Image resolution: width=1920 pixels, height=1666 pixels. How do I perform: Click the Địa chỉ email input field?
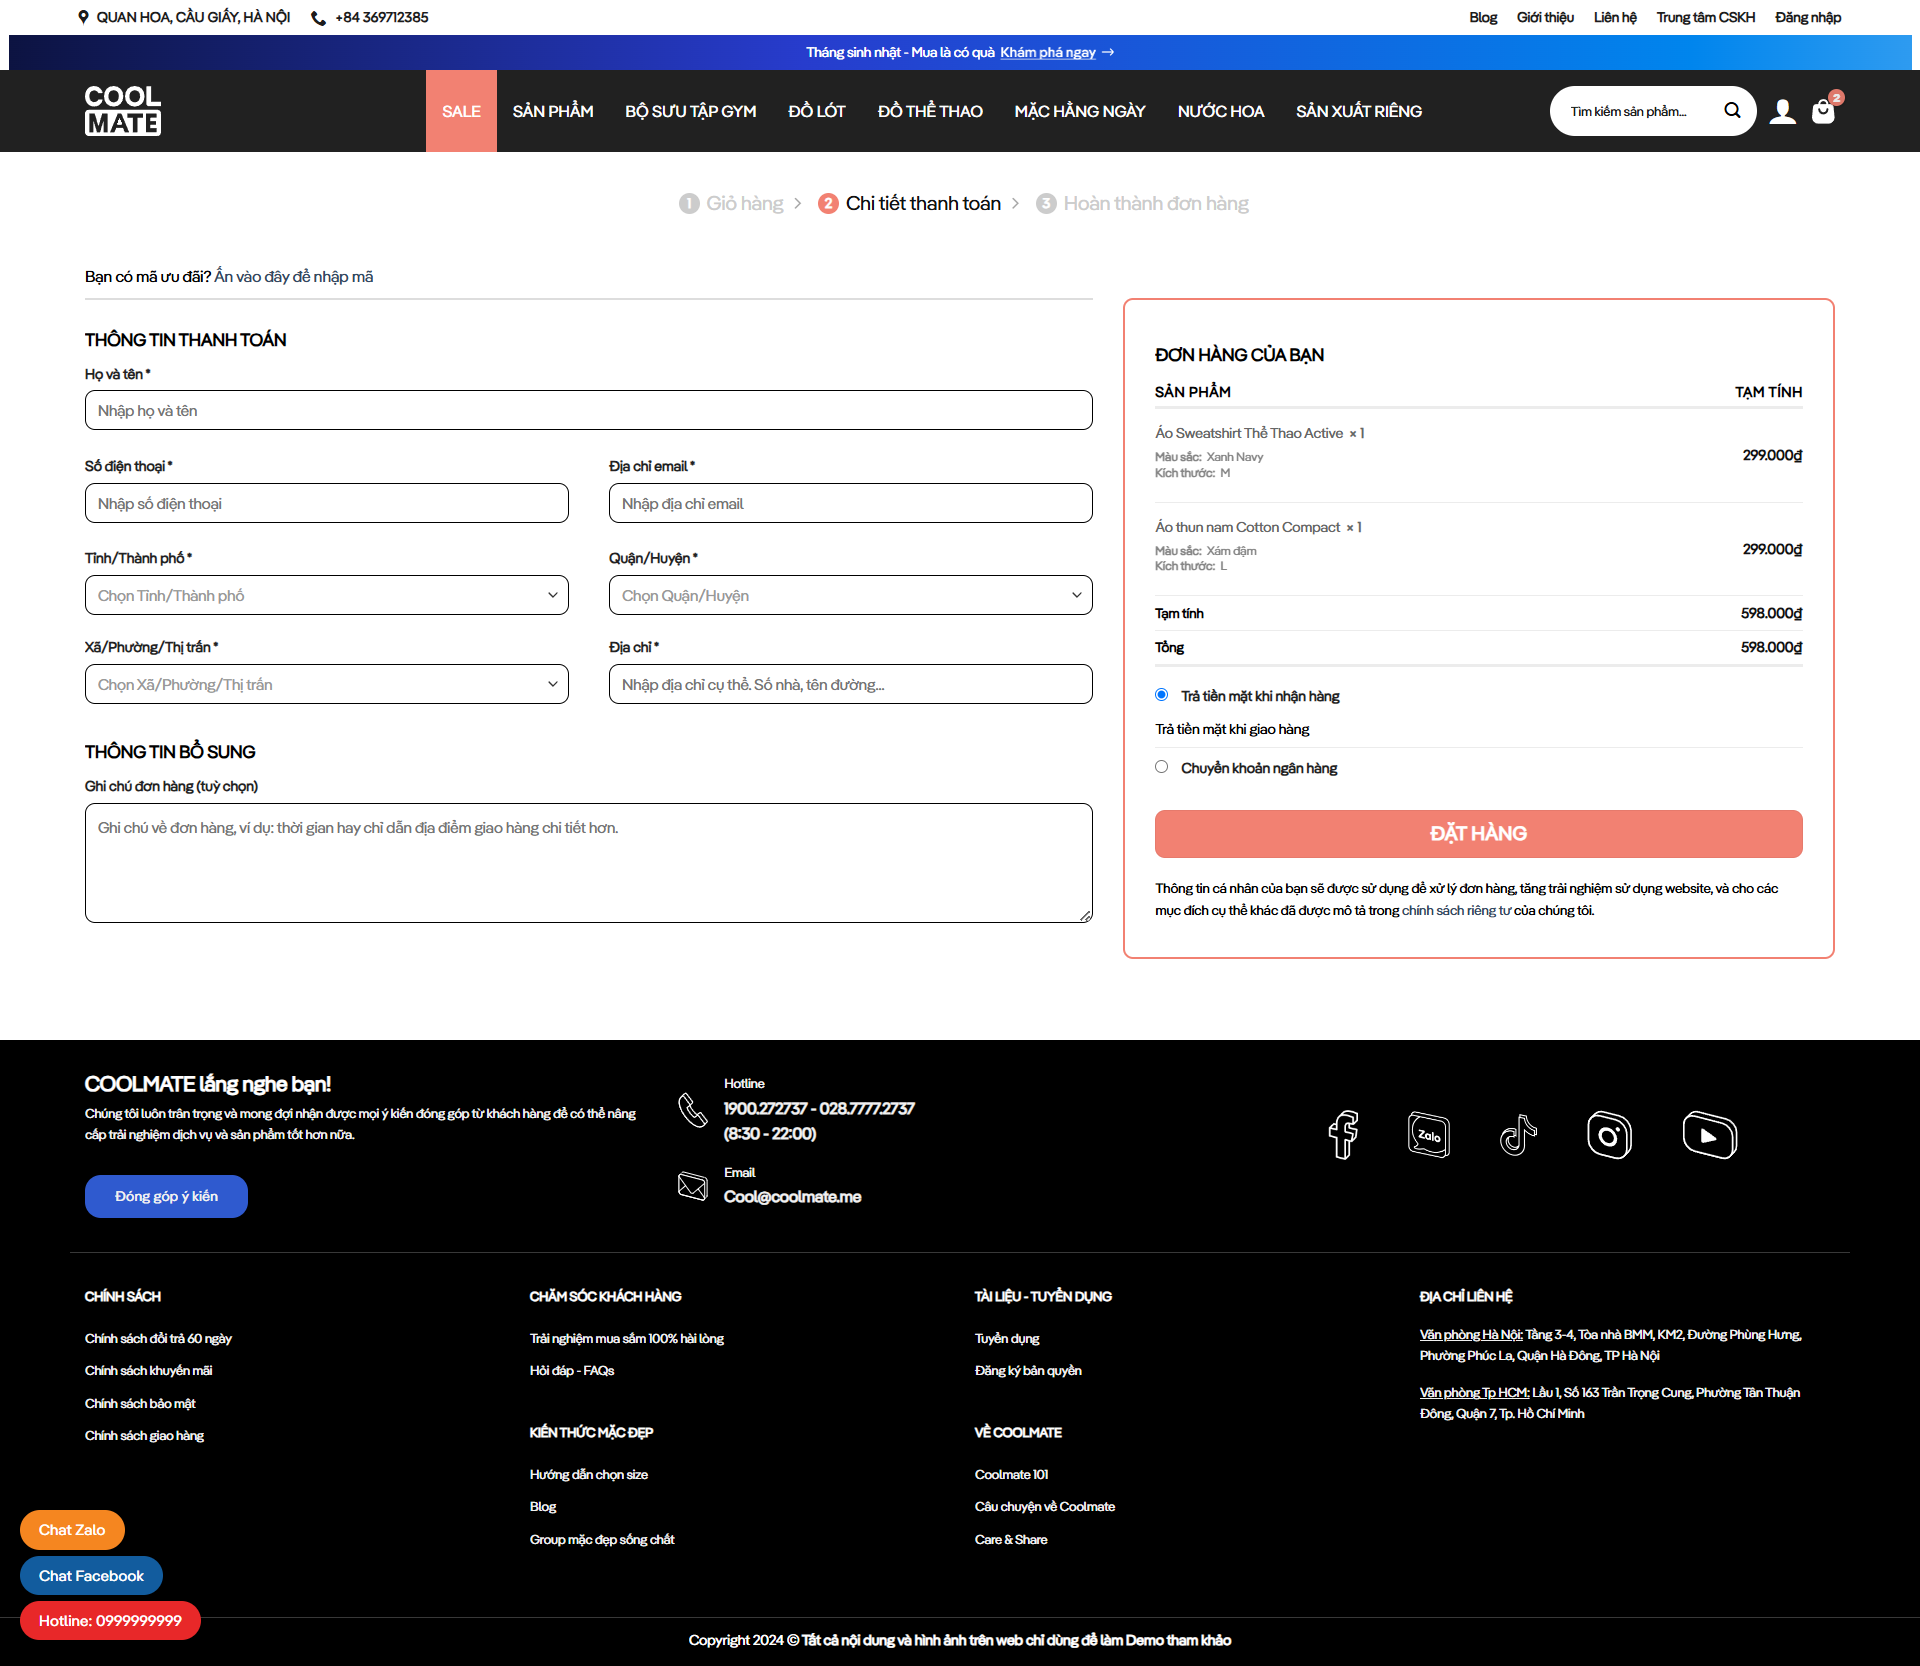[851, 503]
